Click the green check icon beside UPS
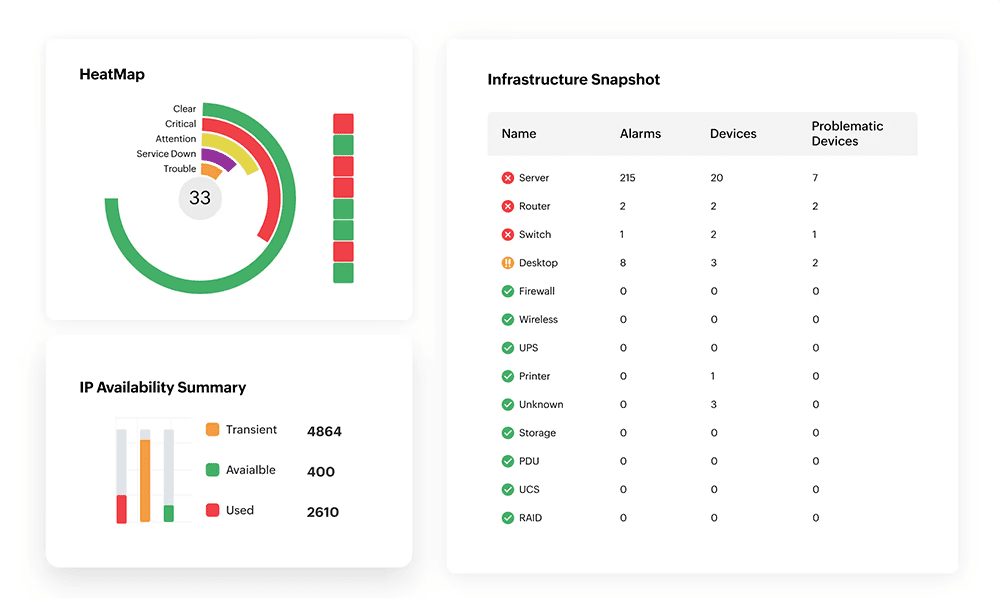Viewport: 1000px width, 600px height. coord(507,348)
